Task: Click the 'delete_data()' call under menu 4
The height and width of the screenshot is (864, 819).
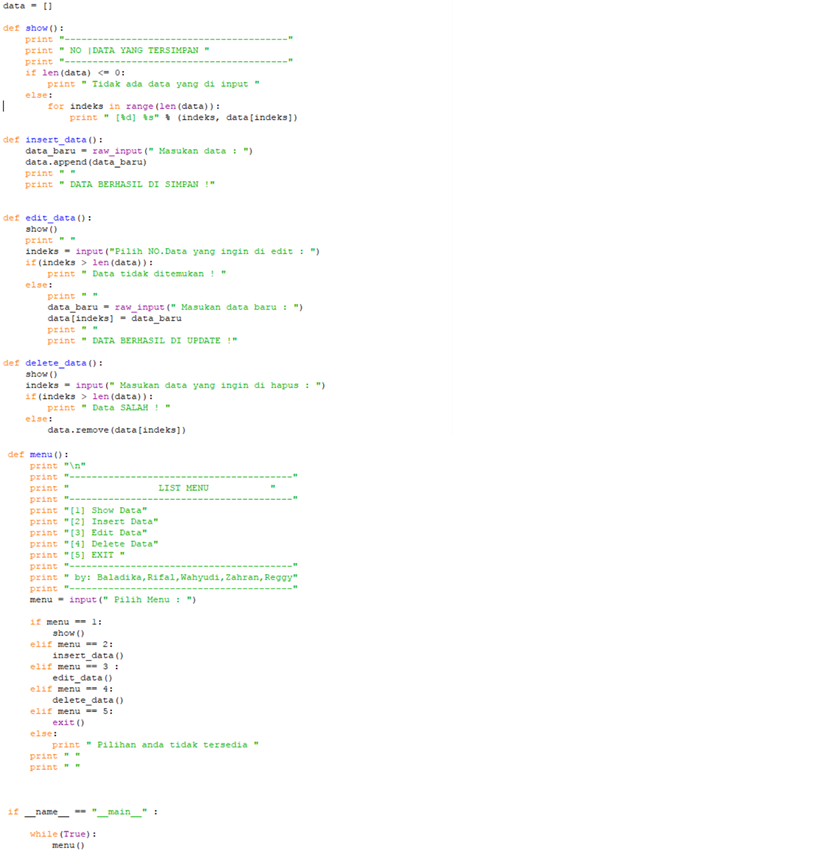Action: [x=88, y=700]
